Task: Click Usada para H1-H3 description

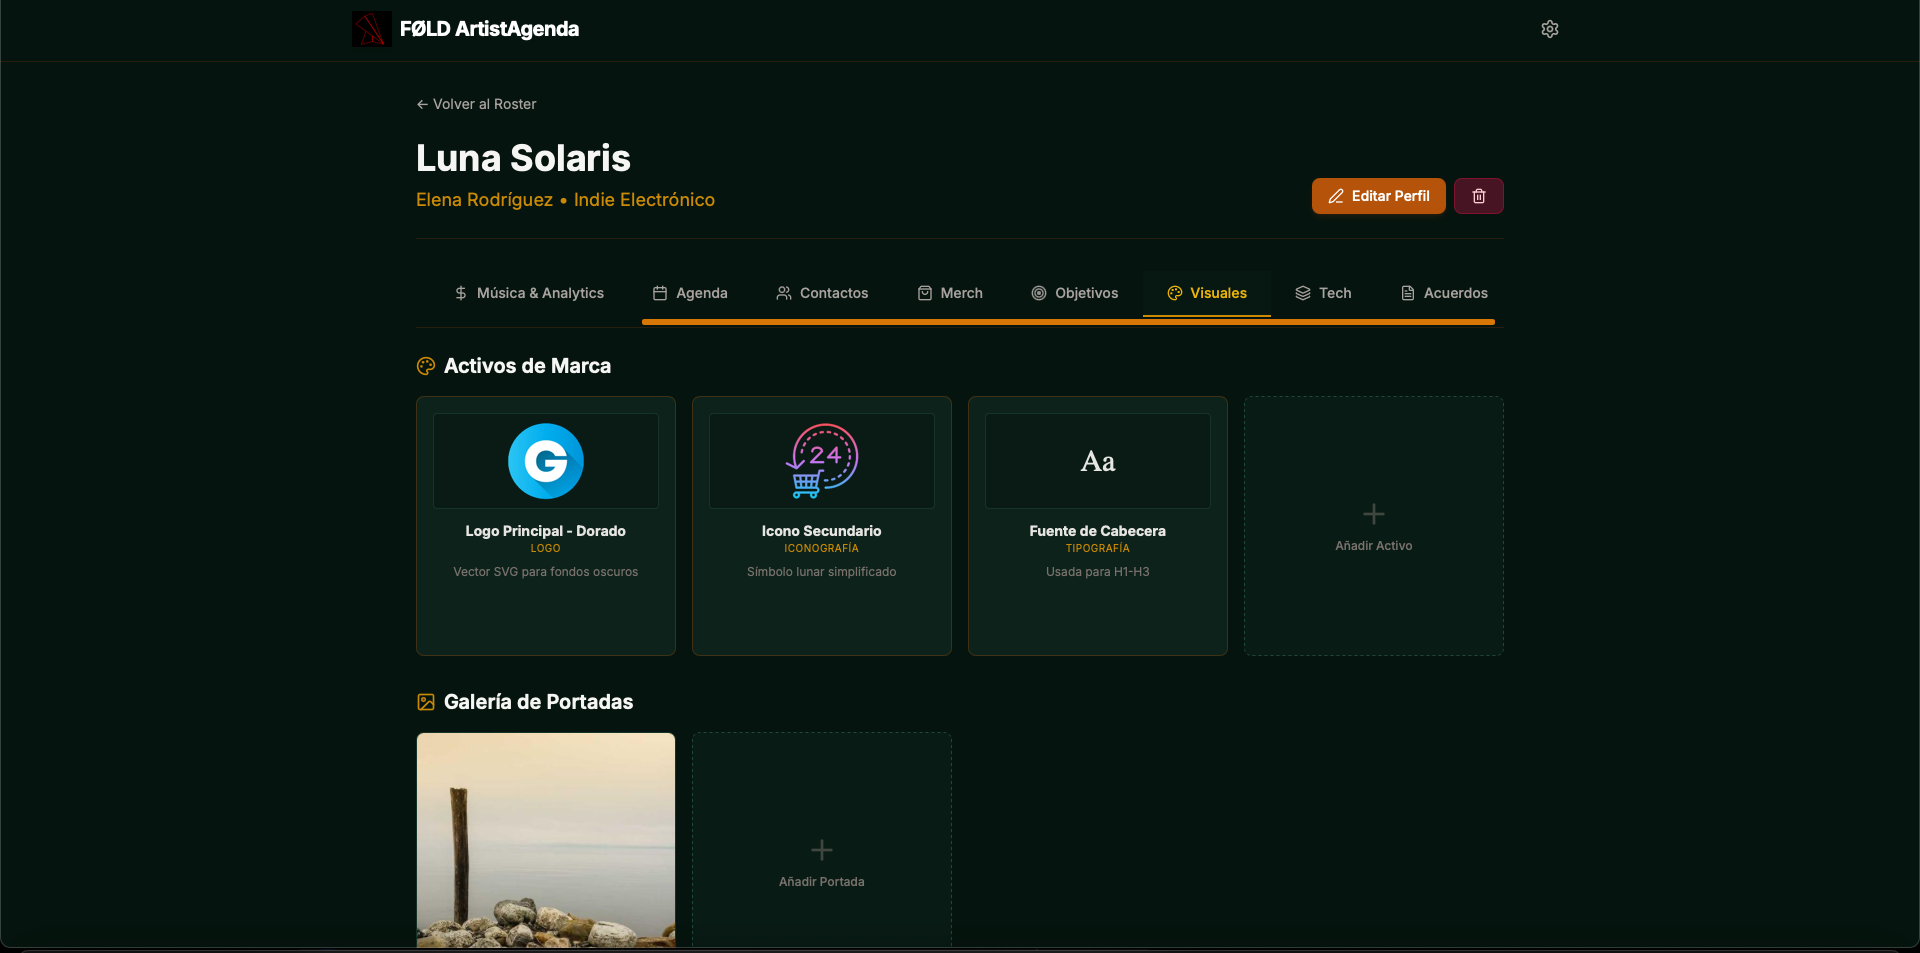Action: [1098, 572]
